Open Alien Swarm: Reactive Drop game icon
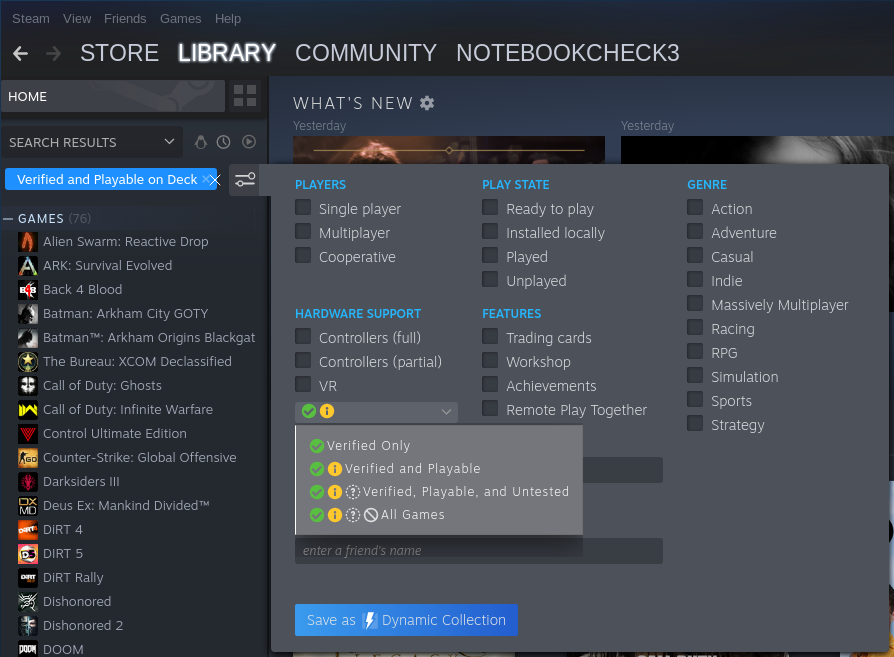Viewport: 894px width, 657px height. (x=28, y=242)
